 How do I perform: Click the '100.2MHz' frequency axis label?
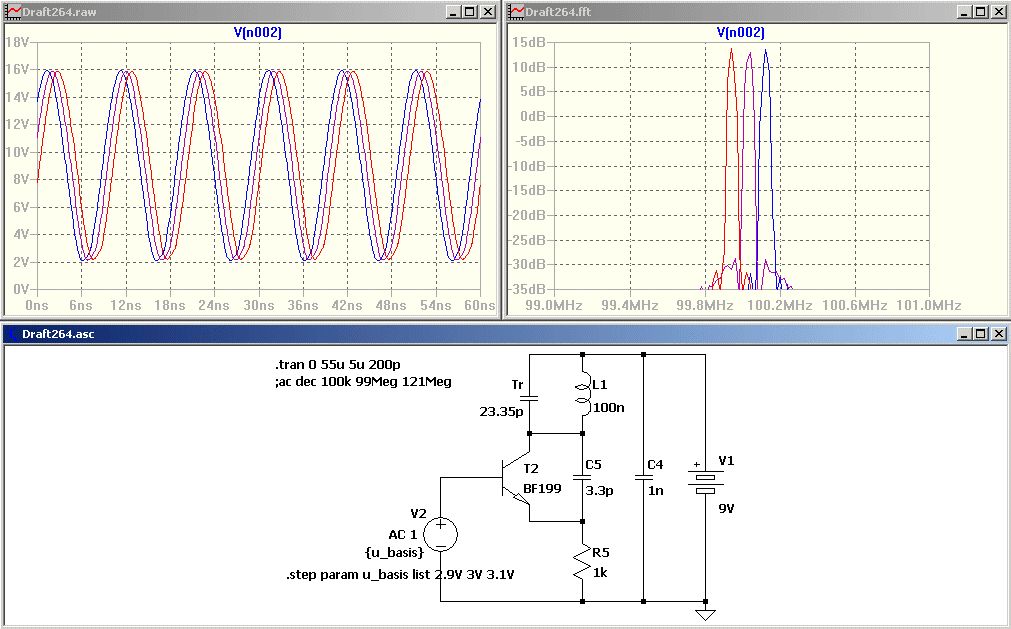[x=780, y=305]
